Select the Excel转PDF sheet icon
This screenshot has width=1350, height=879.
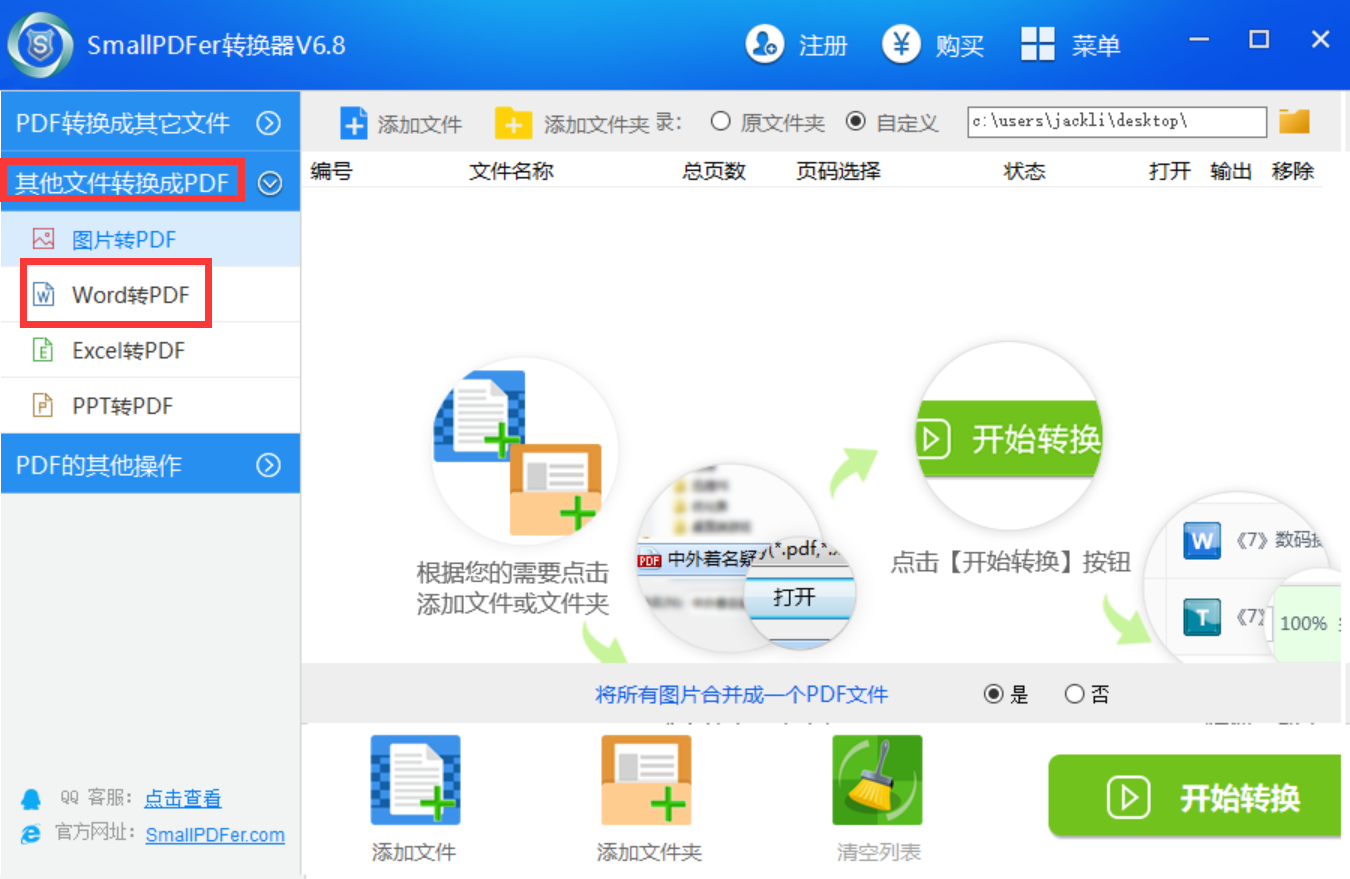(43, 350)
